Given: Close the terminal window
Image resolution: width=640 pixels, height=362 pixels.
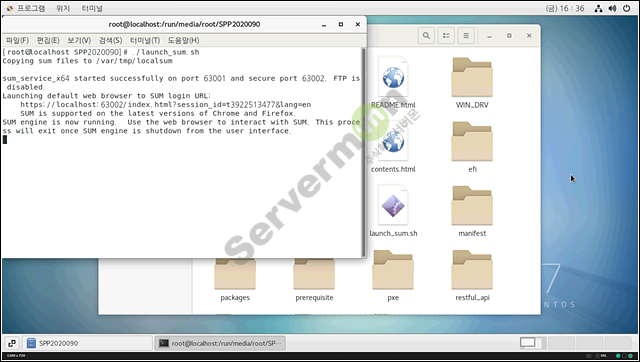Looking at the screenshot, I should 358,24.
